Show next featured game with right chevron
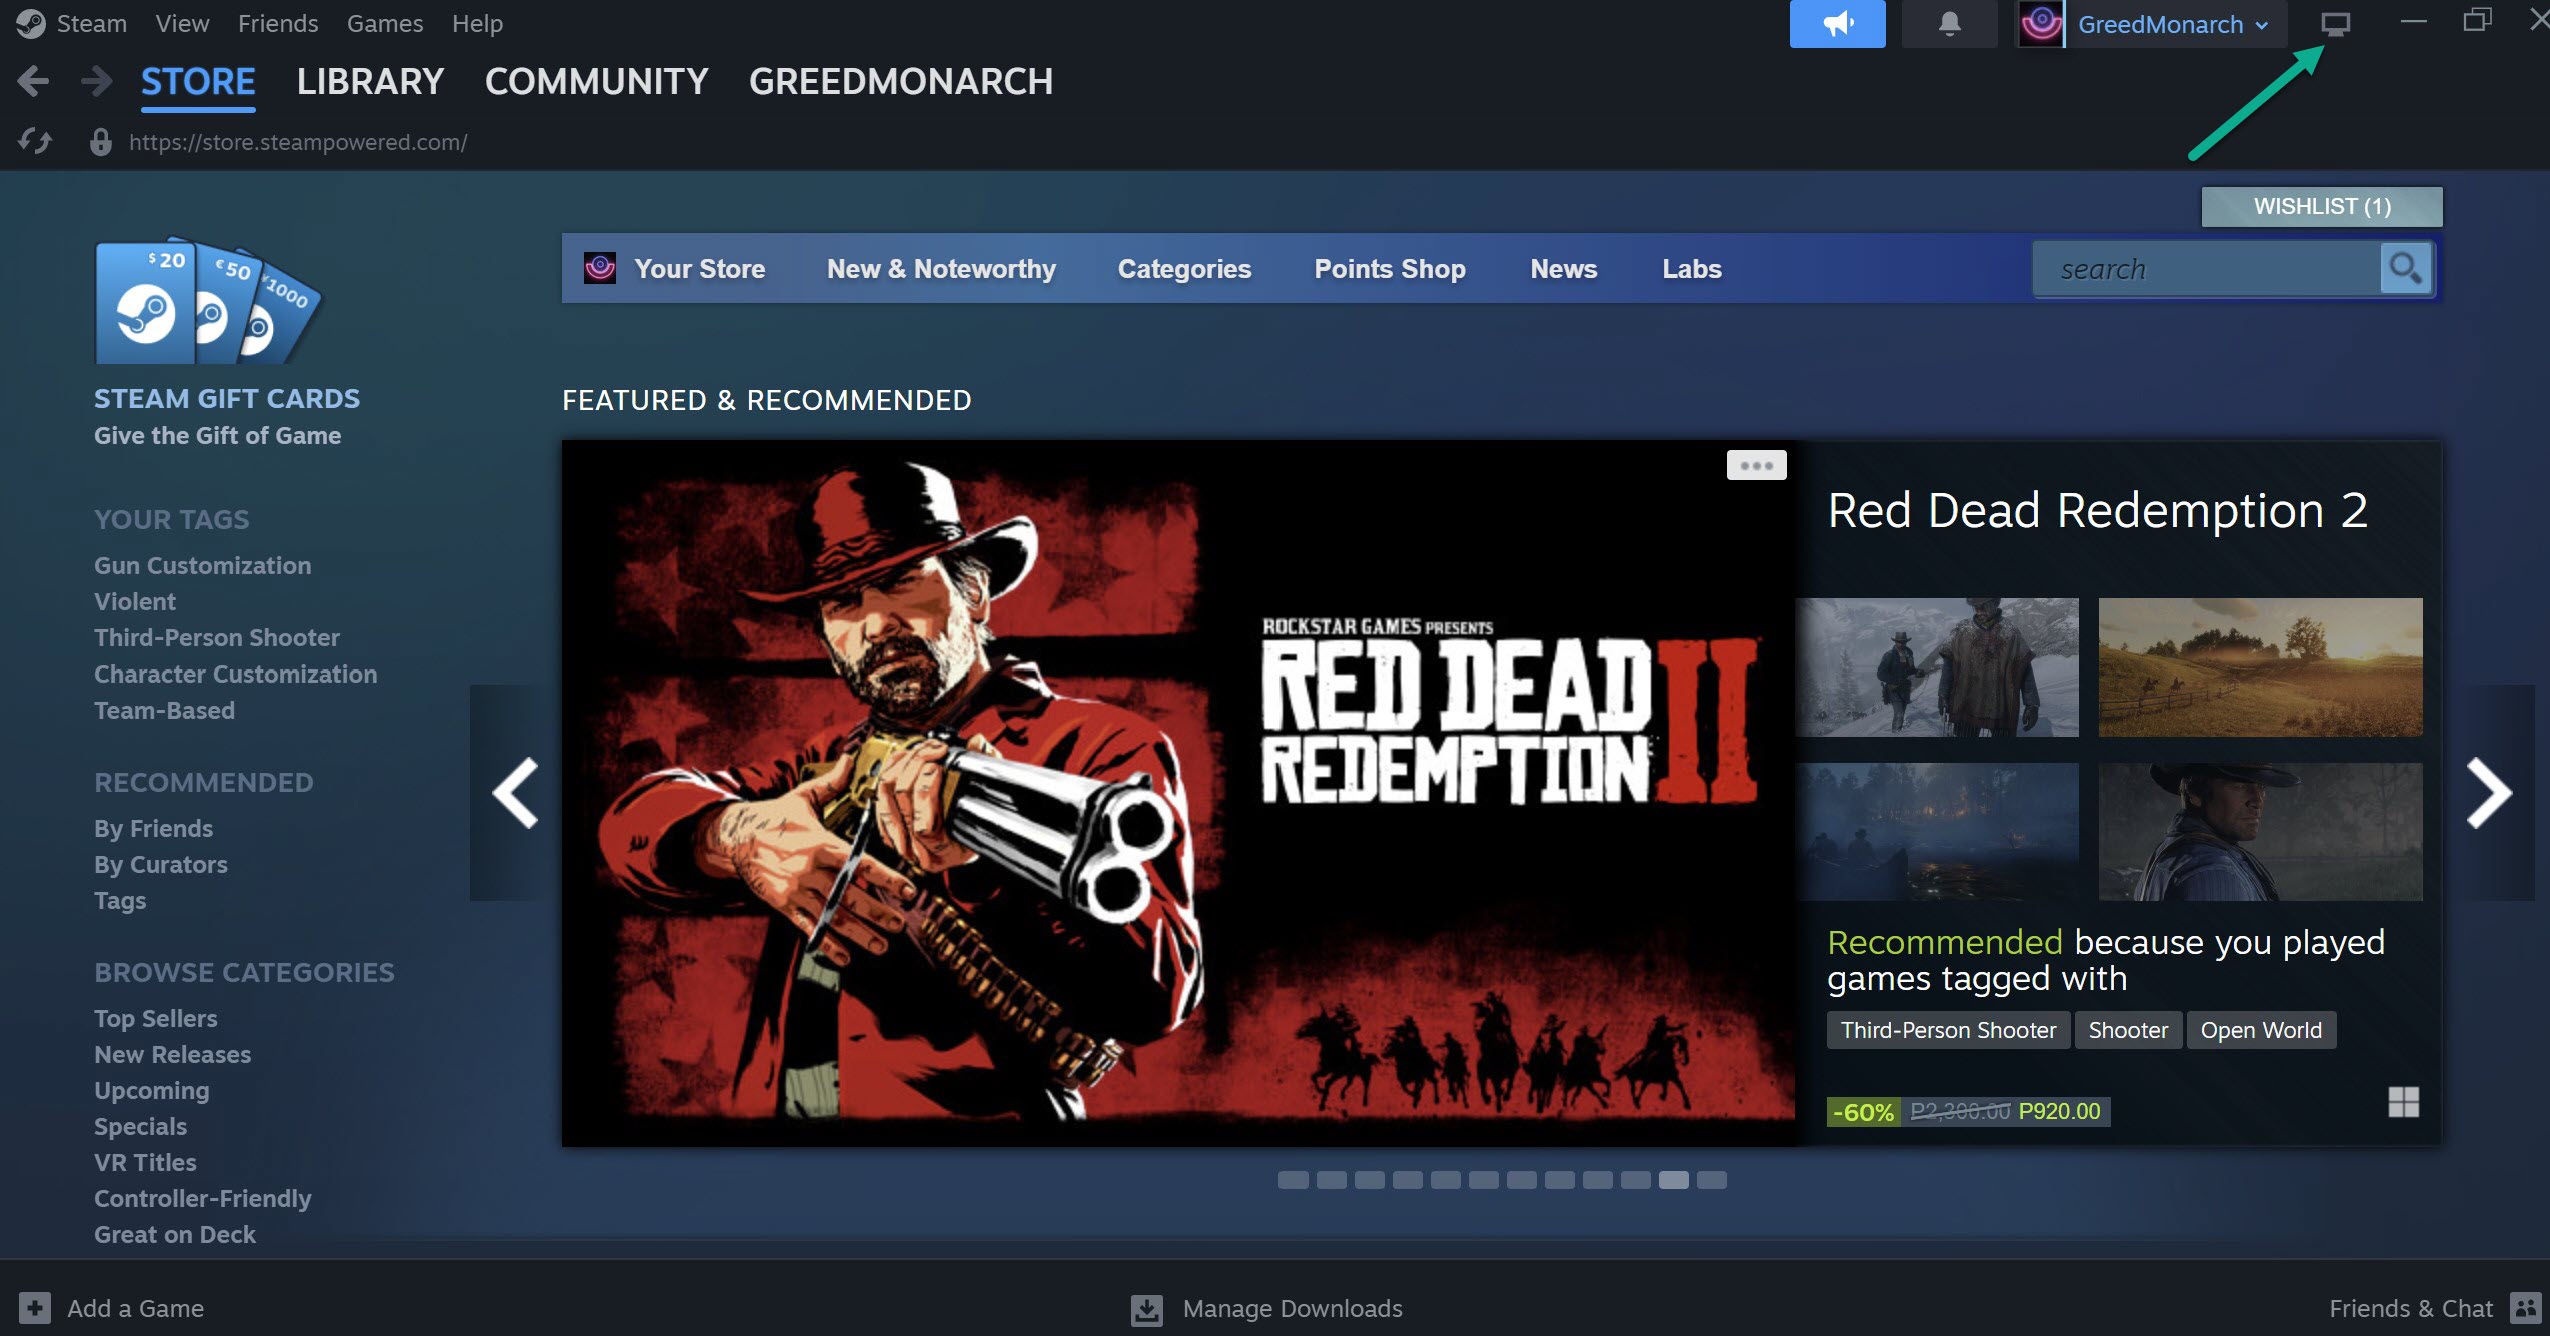The image size is (2550, 1336). tap(2488, 793)
